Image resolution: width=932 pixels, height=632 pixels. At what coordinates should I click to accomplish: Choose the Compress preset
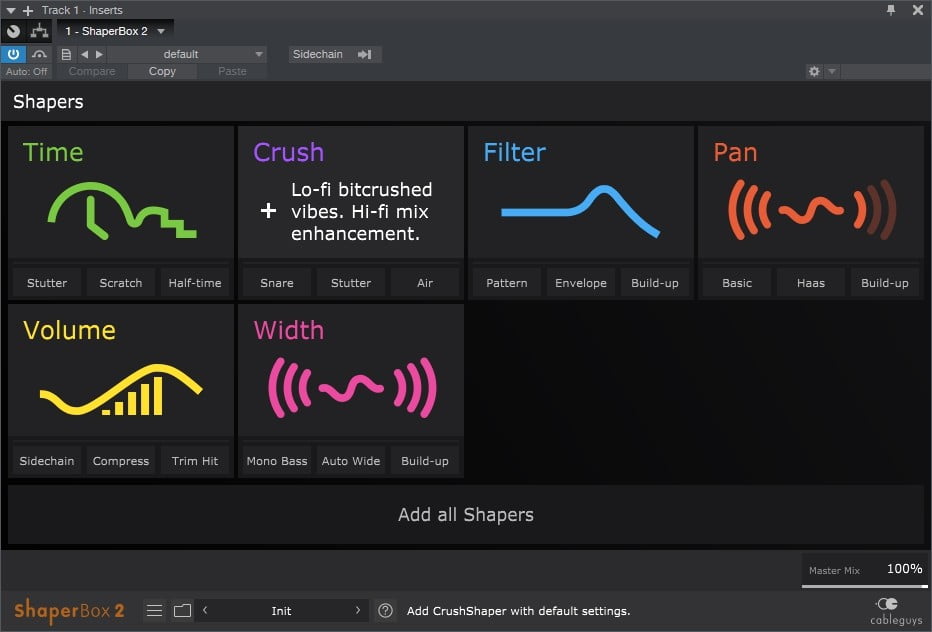tap(121, 461)
